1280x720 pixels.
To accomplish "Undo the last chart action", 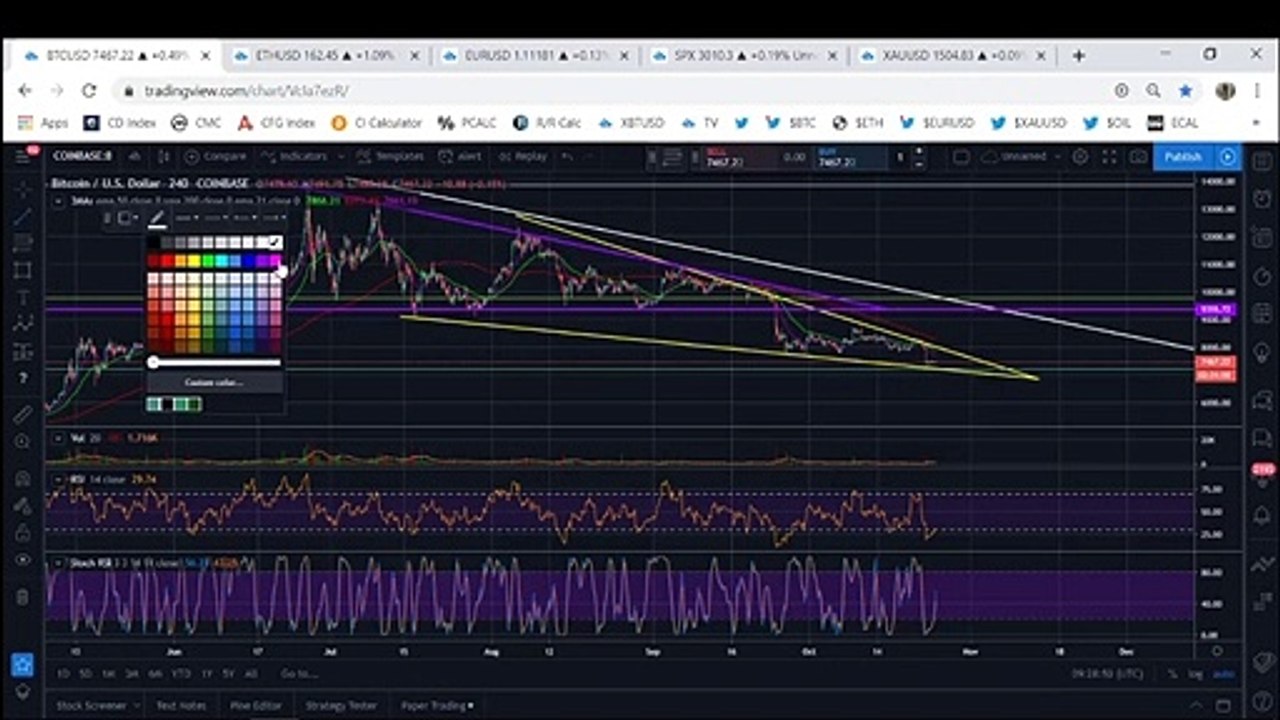I will pos(567,156).
